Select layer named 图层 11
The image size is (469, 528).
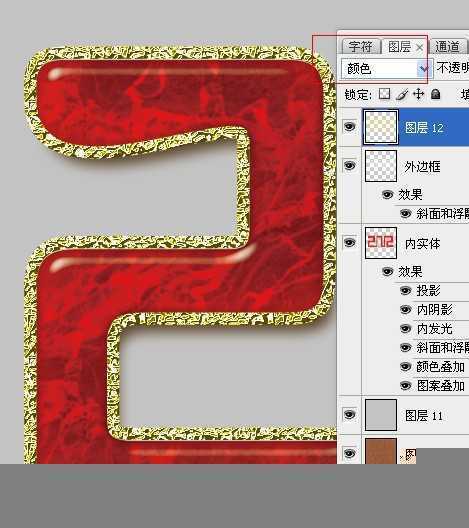pyautogui.click(x=424, y=416)
